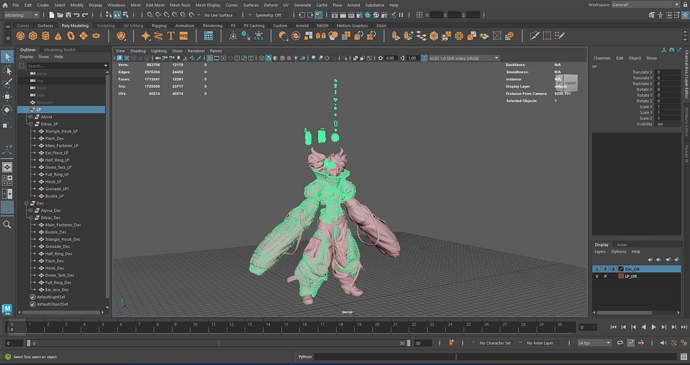
Task: Click the LP_LYR red color swatch
Action: 621,277
